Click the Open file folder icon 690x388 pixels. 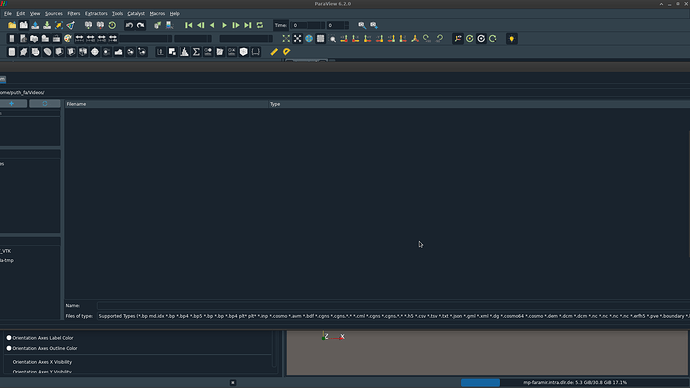(12, 25)
